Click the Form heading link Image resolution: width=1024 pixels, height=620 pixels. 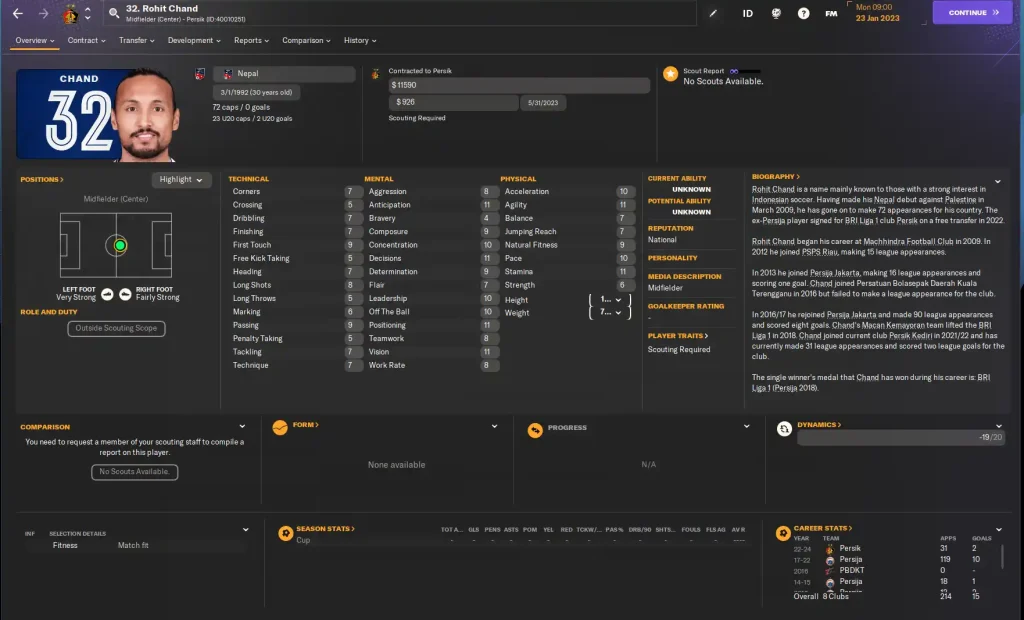pos(306,425)
